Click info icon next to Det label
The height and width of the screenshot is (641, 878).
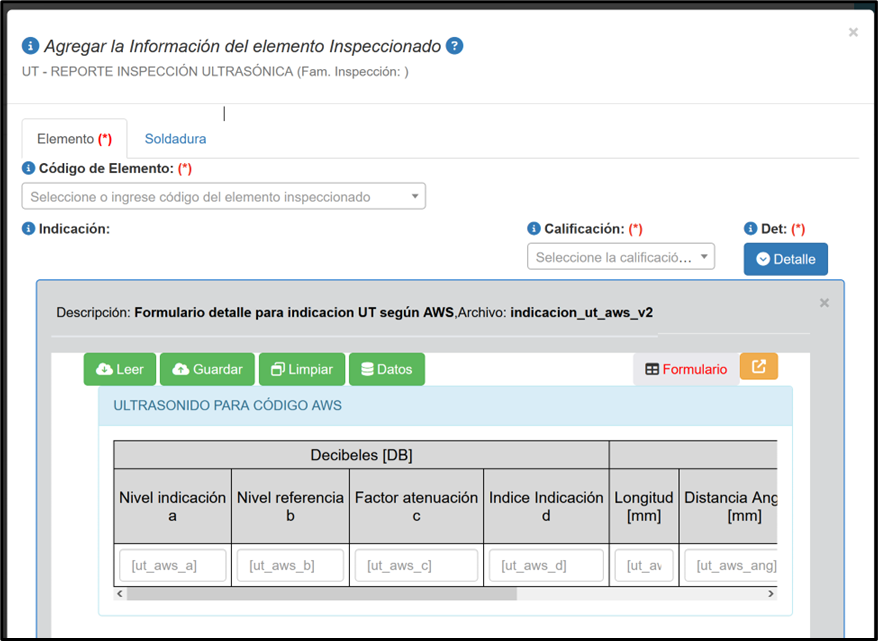[x=750, y=229]
